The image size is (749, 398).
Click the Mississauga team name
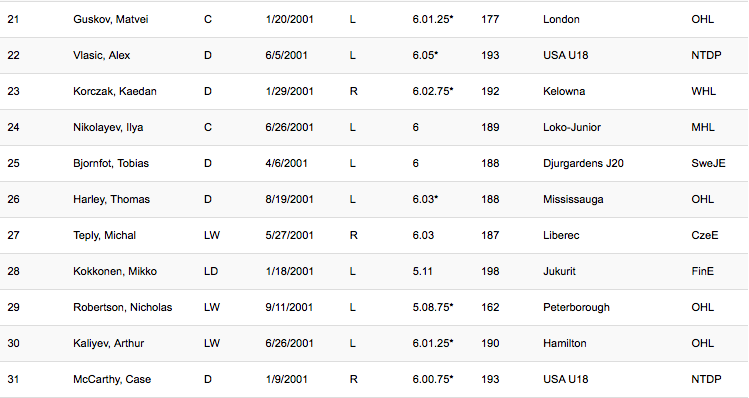coord(573,199)
